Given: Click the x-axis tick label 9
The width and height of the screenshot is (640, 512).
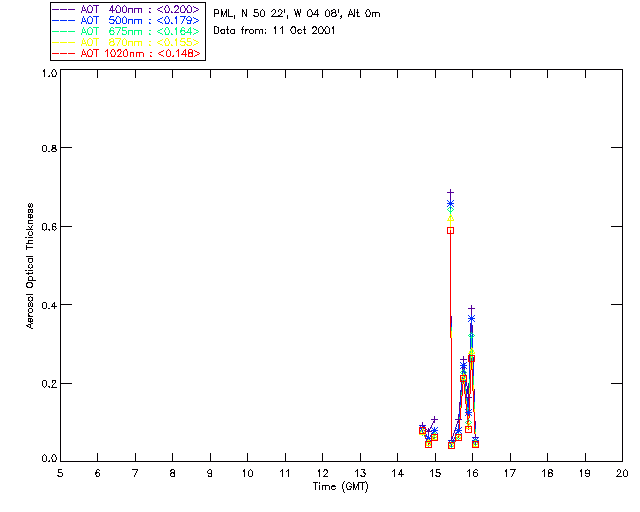Looking at the screenshot, I should click(210, 473).
